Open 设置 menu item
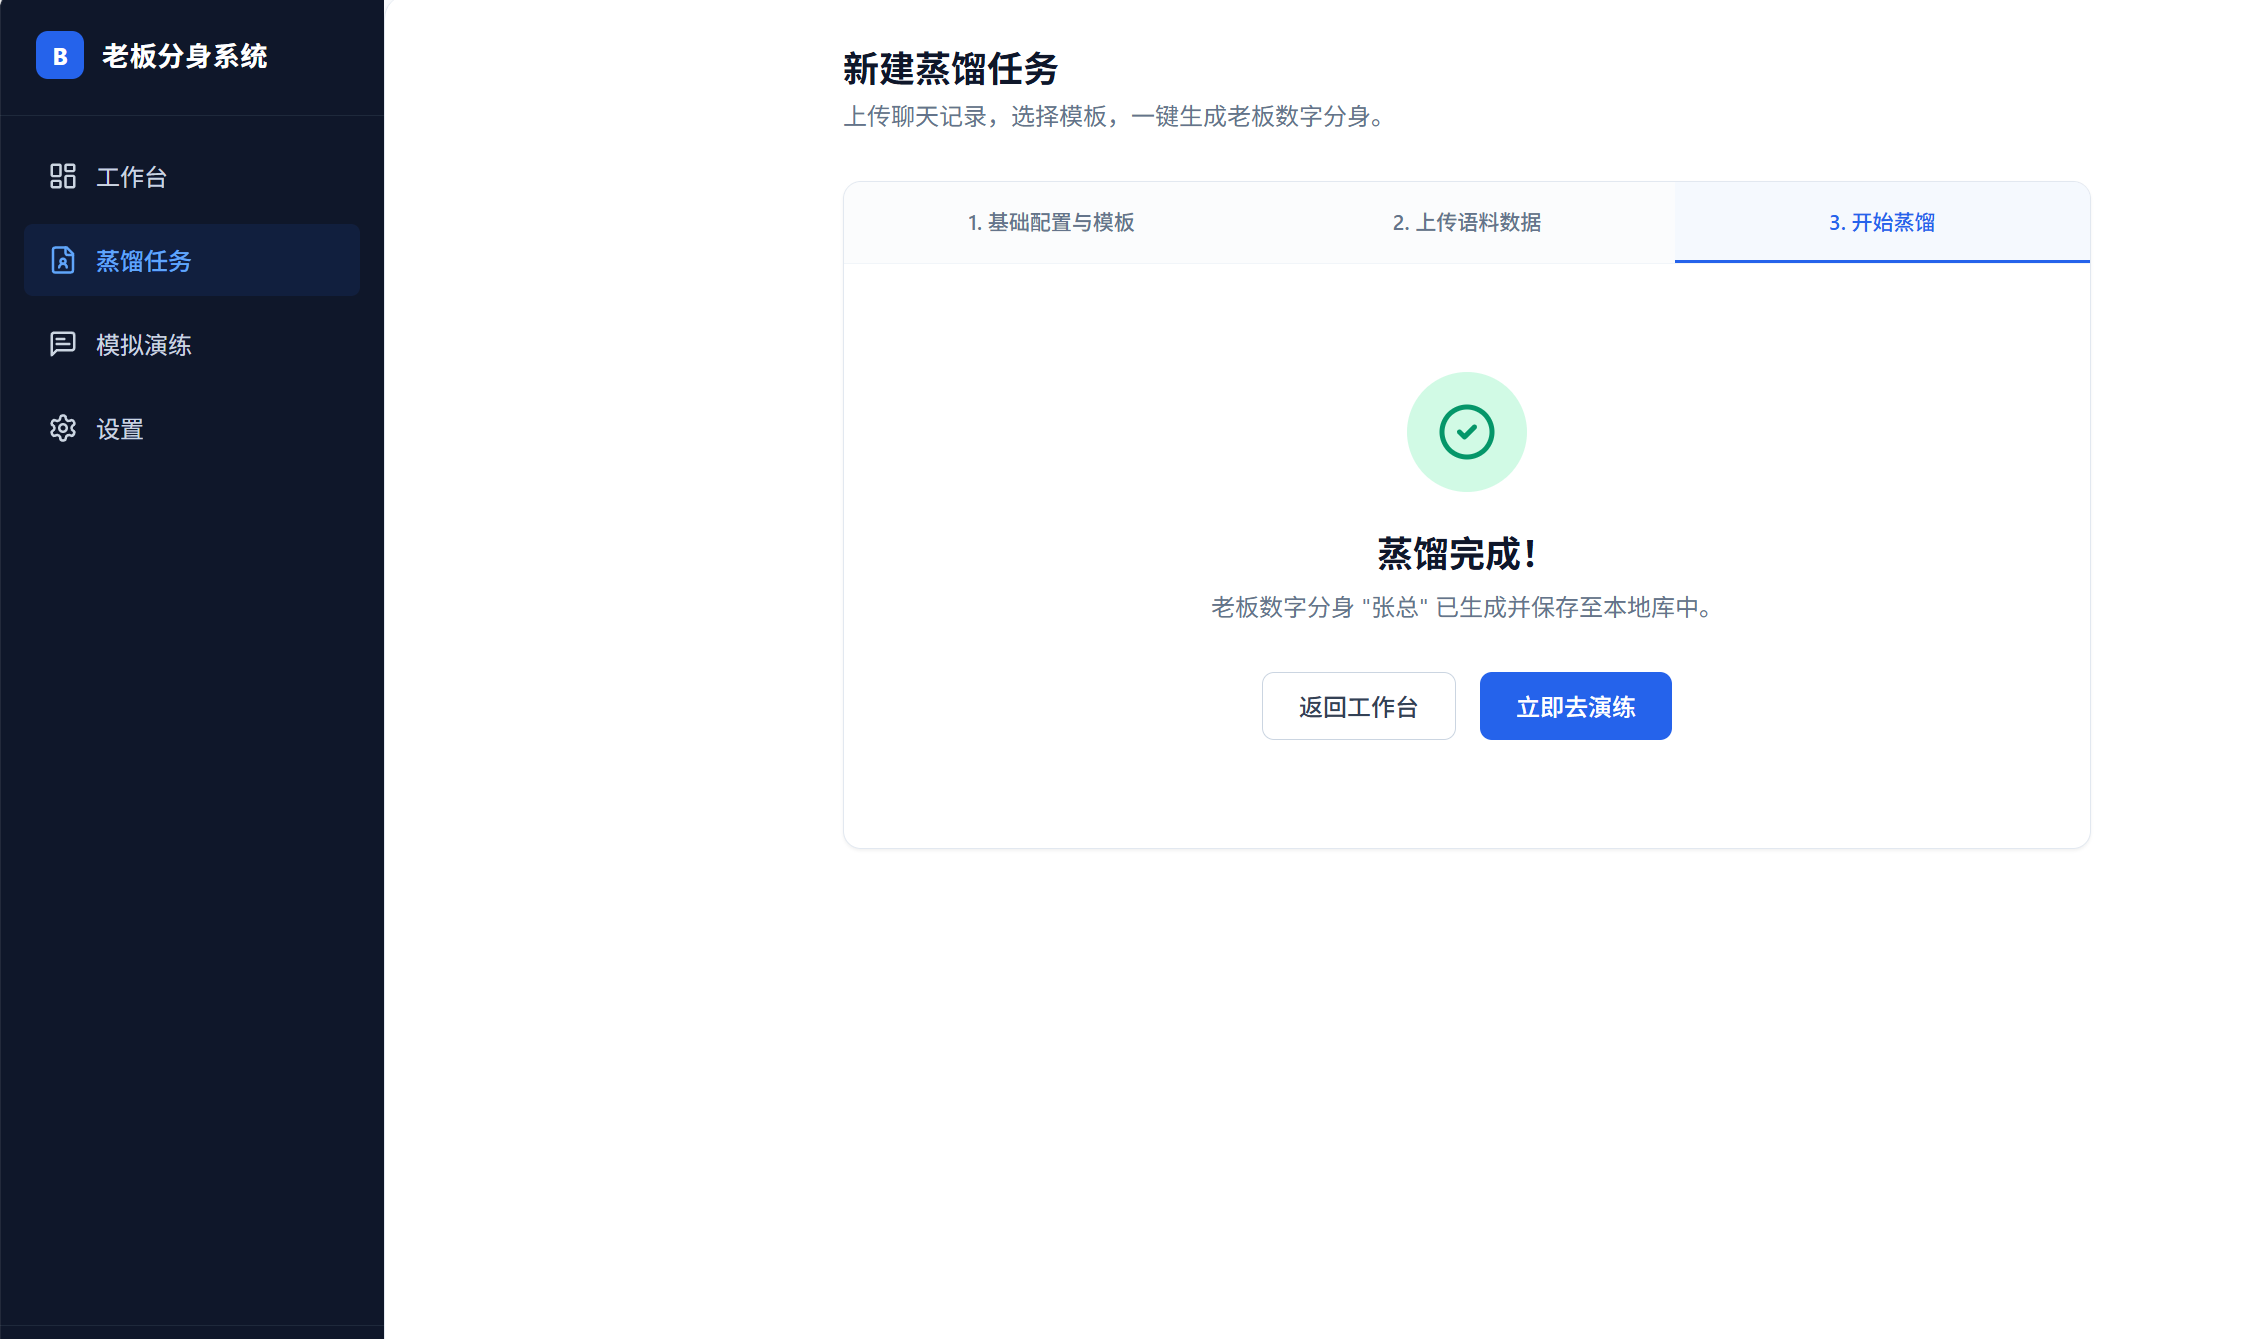 [x=120, y=429]
